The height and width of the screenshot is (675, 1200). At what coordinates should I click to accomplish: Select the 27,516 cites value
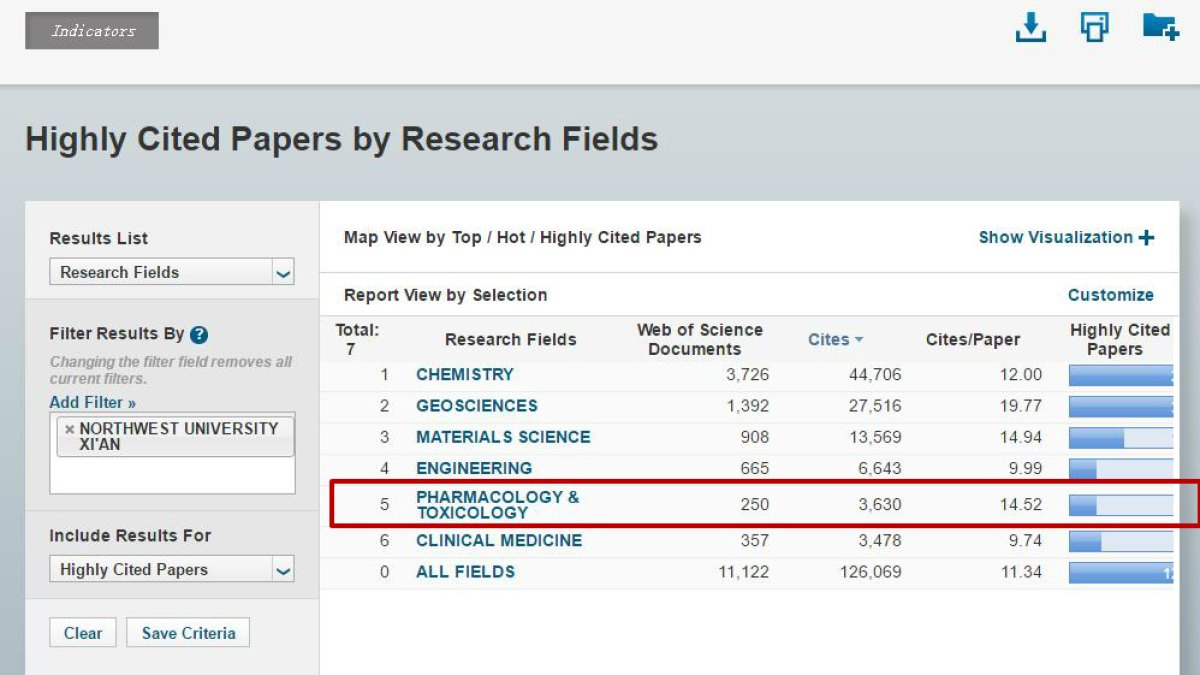point(874,405)
